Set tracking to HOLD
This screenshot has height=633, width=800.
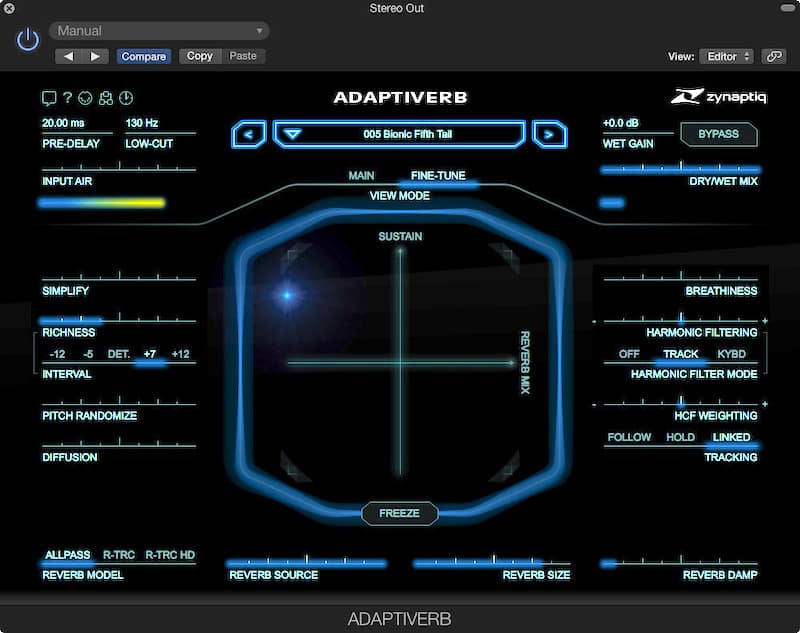(x=681, y=437)
